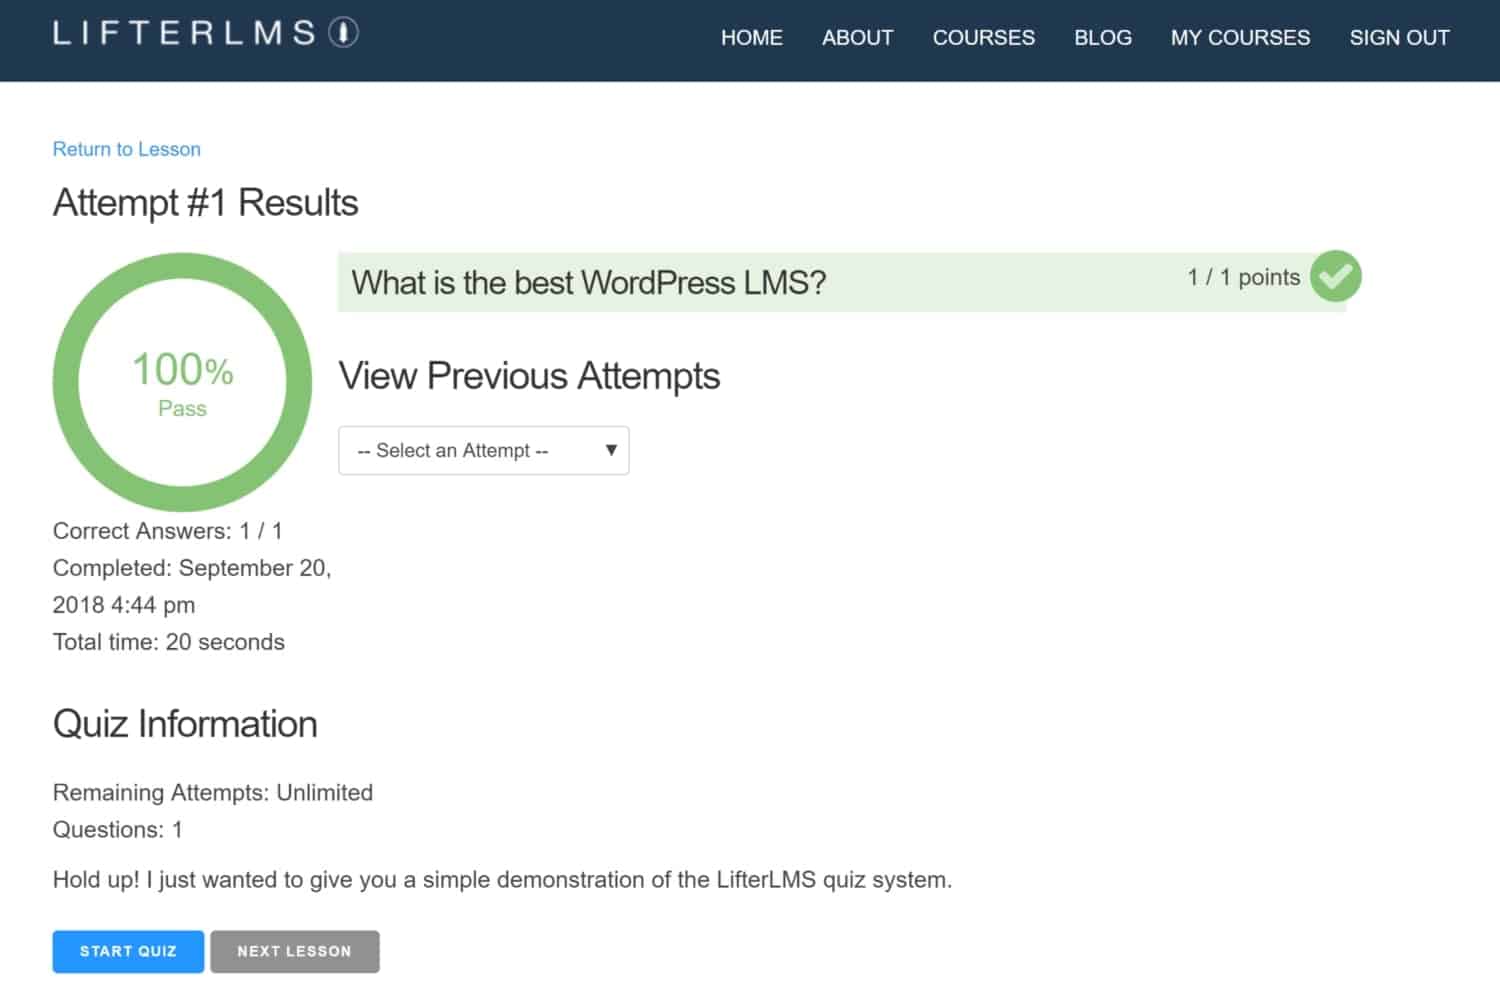Click the green checkmark icon beside points

click(1335, 276)
